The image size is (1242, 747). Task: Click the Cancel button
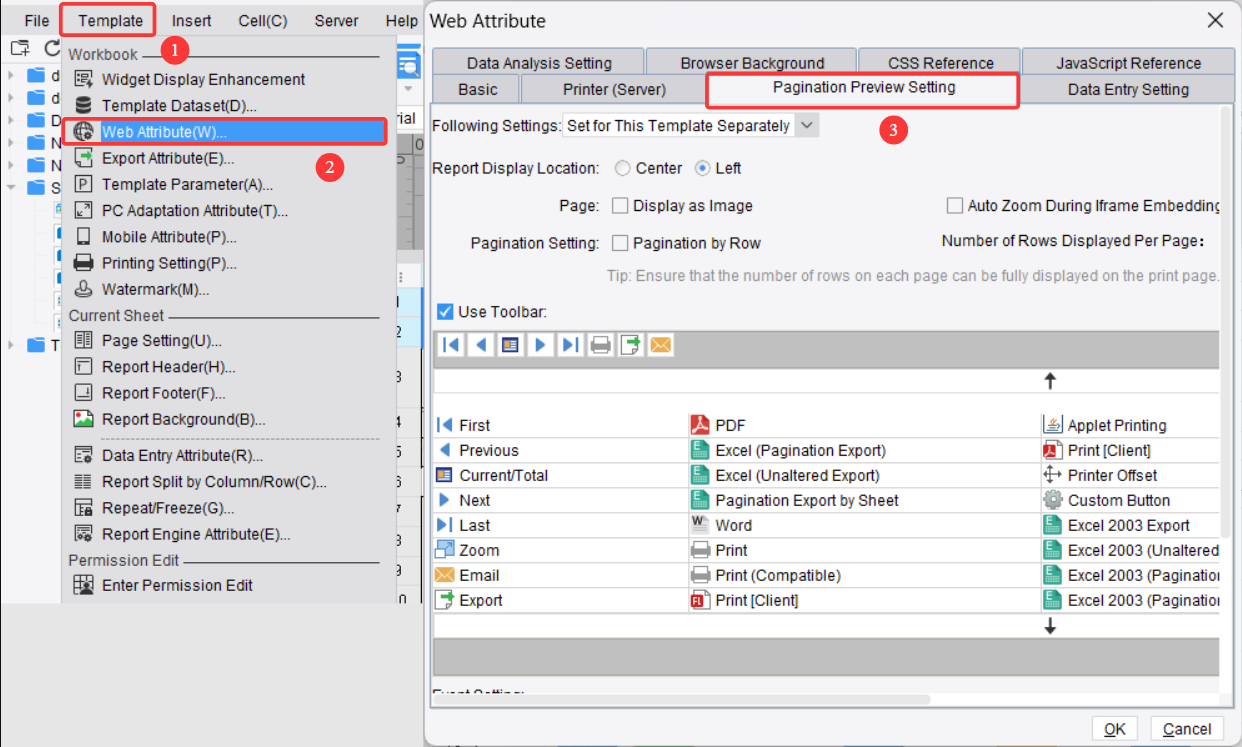[x=1187, y=729]
